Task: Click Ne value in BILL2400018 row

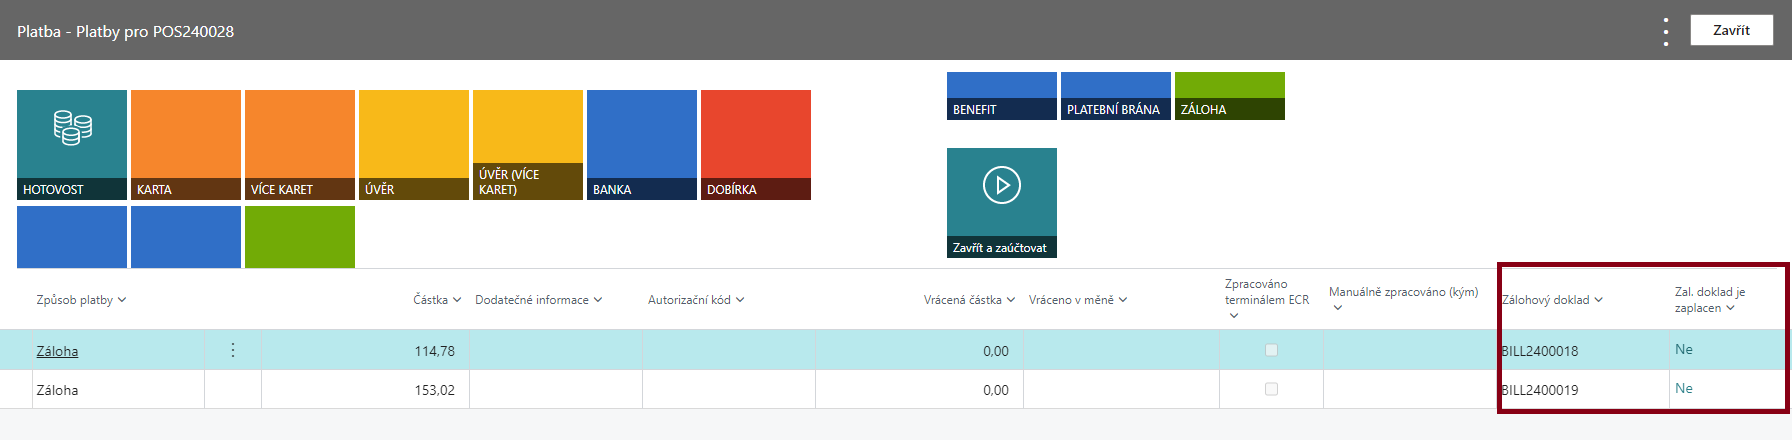Action: tap(1684, 349)
